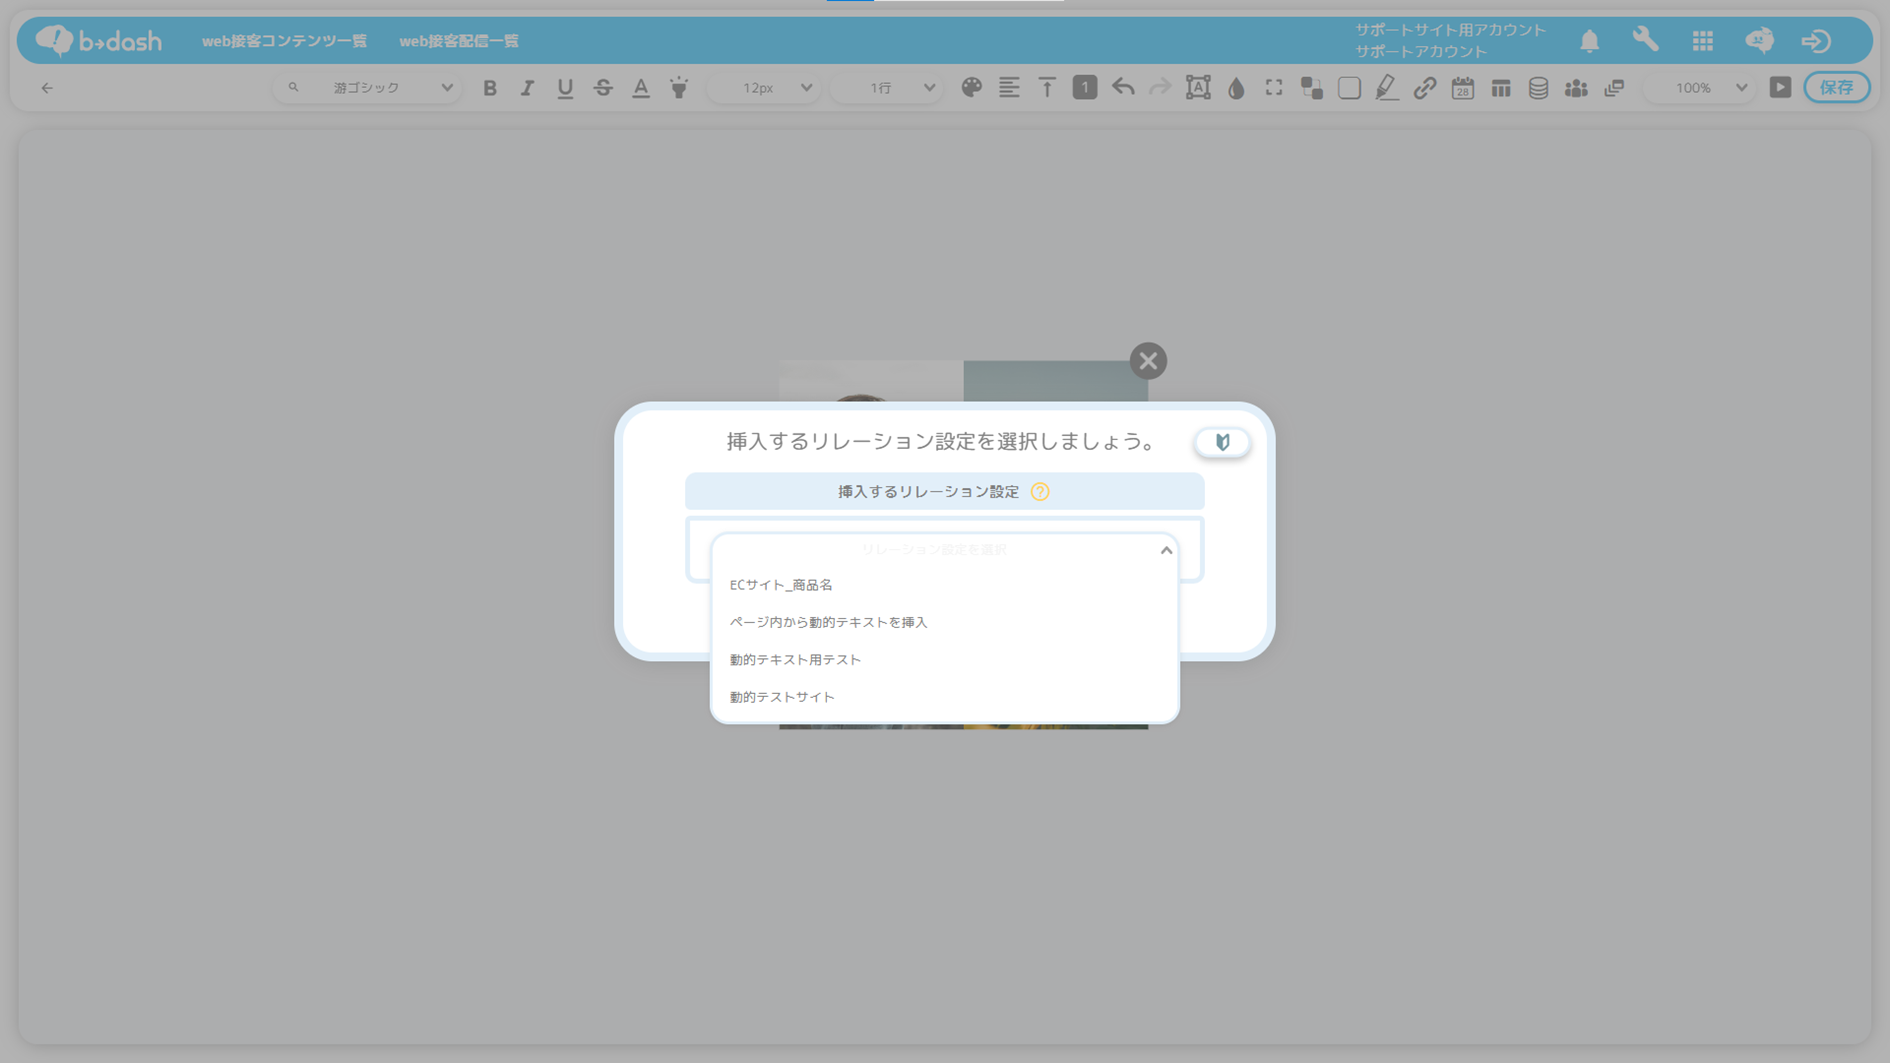Select ECサイト_商品名 from the list
This screenshot has height=1063, width=1890.
point(781,585)
